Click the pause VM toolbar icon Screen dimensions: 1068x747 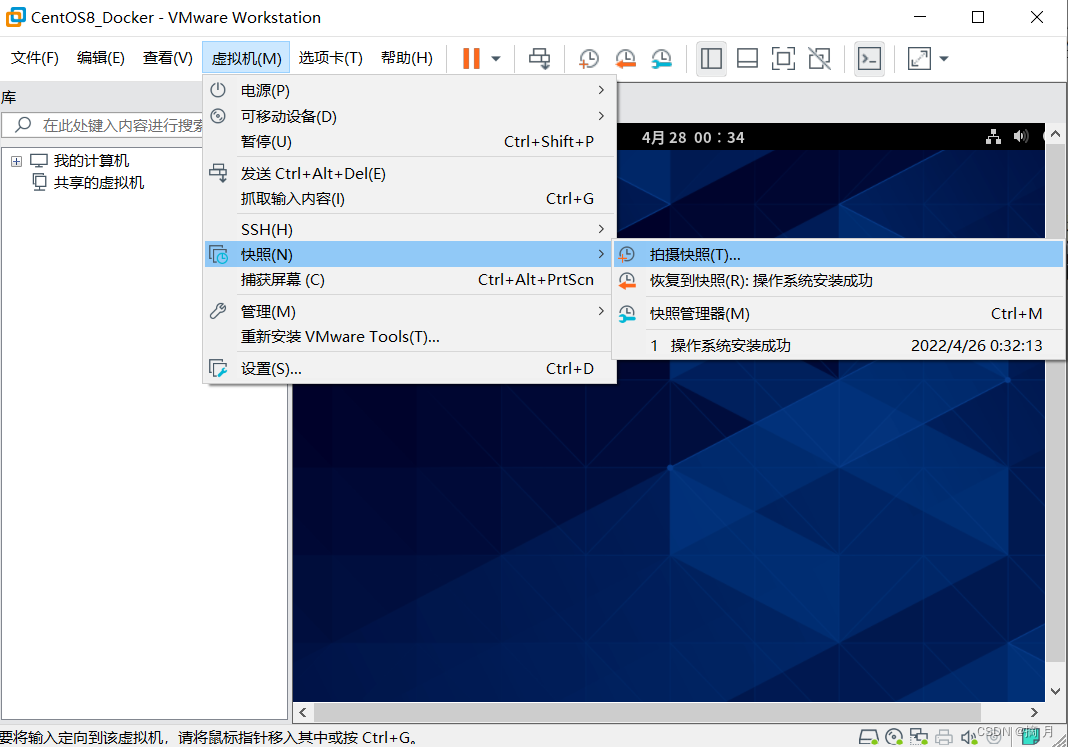coord(471,59)
